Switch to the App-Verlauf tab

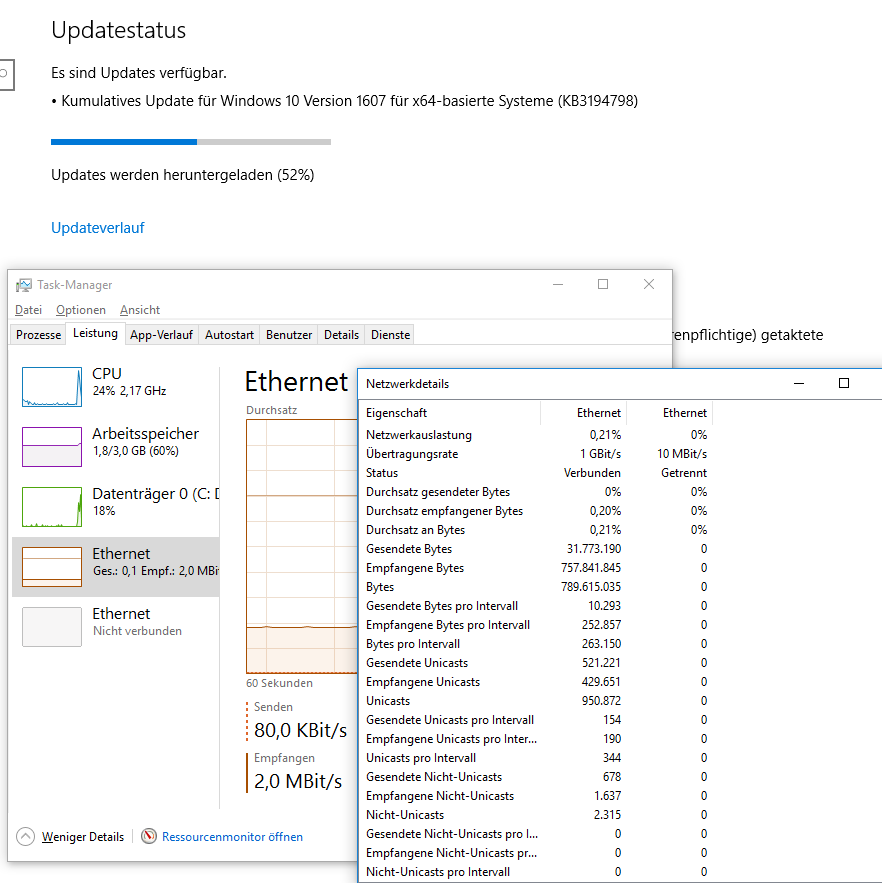point(161,335)
